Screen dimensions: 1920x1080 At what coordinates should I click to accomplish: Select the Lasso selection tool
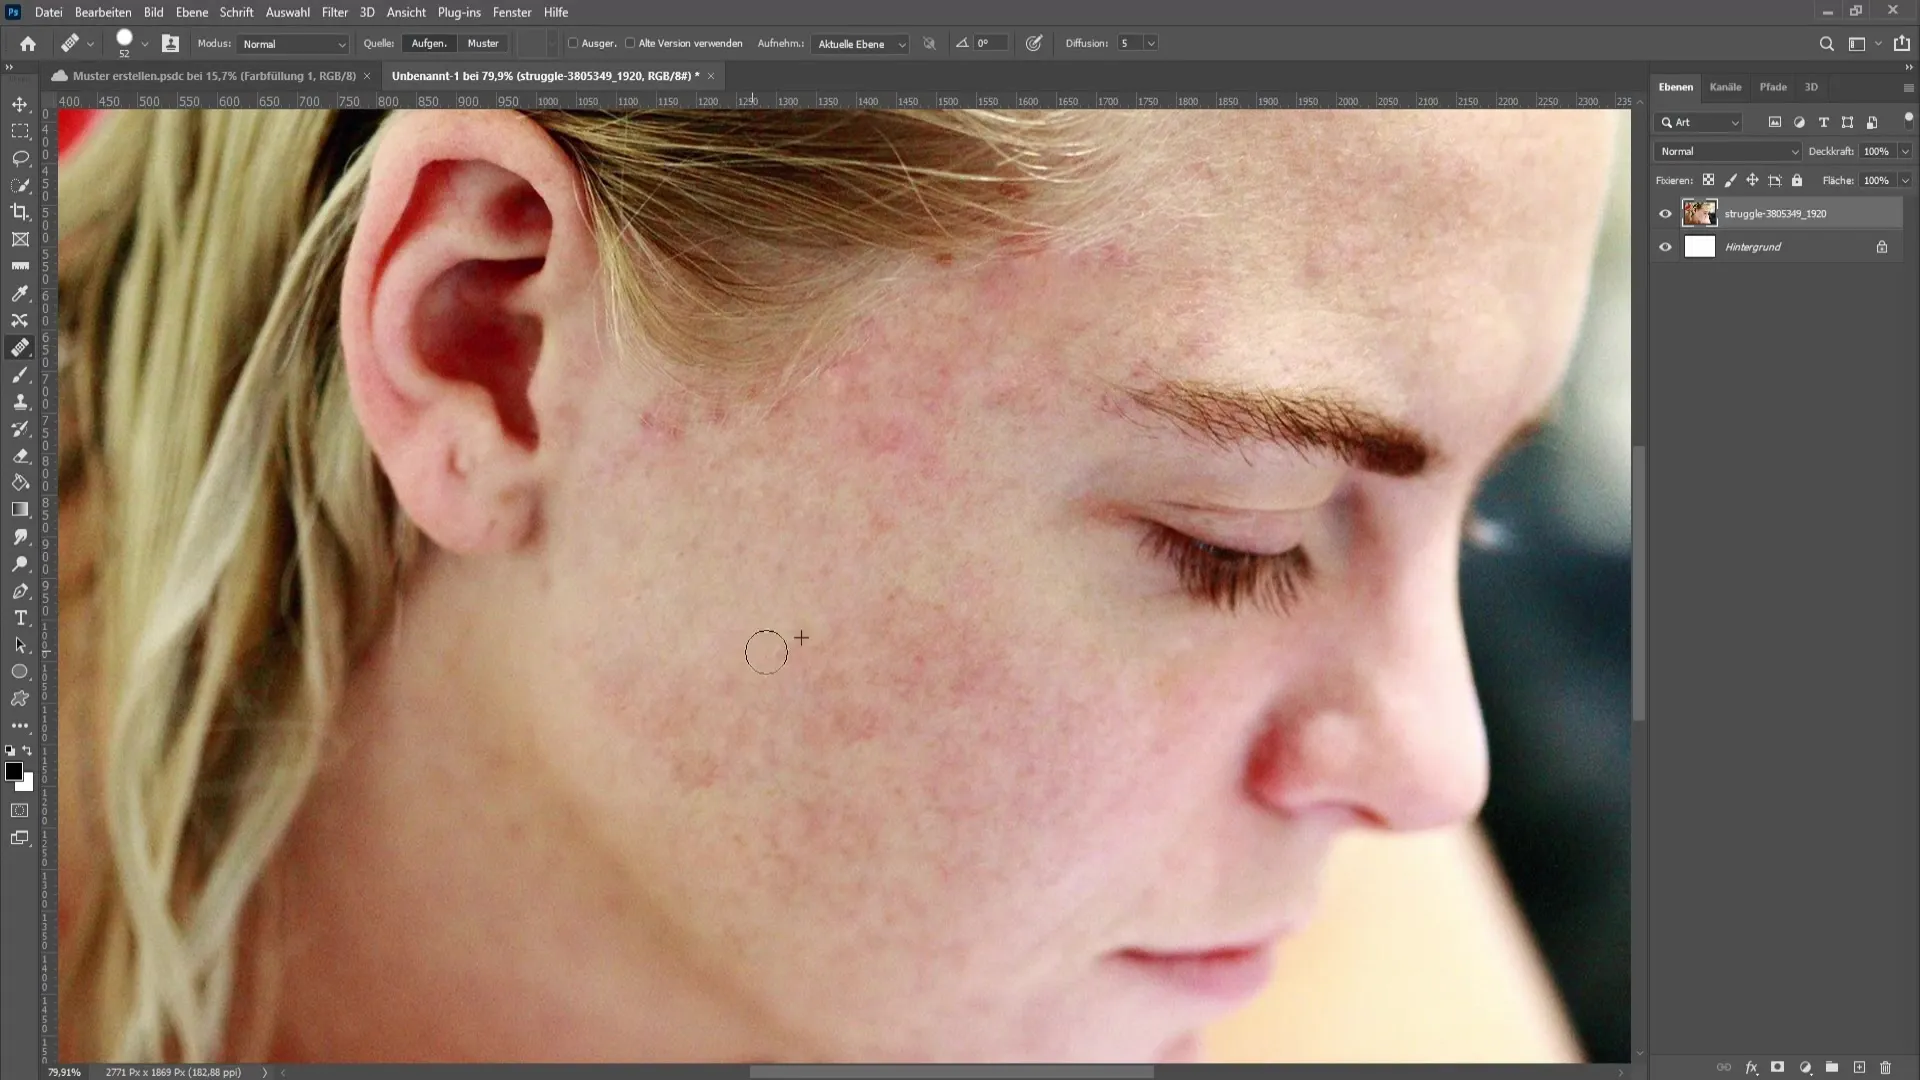20,157
